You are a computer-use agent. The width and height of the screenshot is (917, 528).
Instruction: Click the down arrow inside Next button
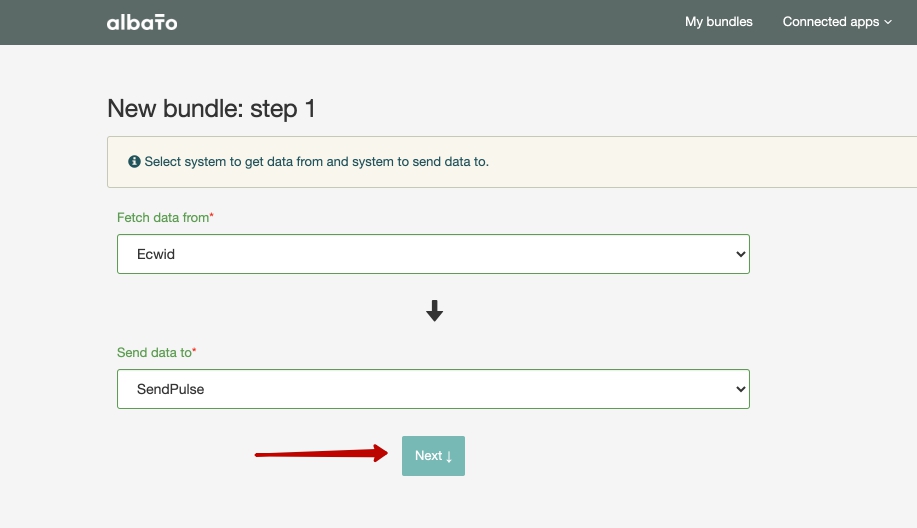449,456
